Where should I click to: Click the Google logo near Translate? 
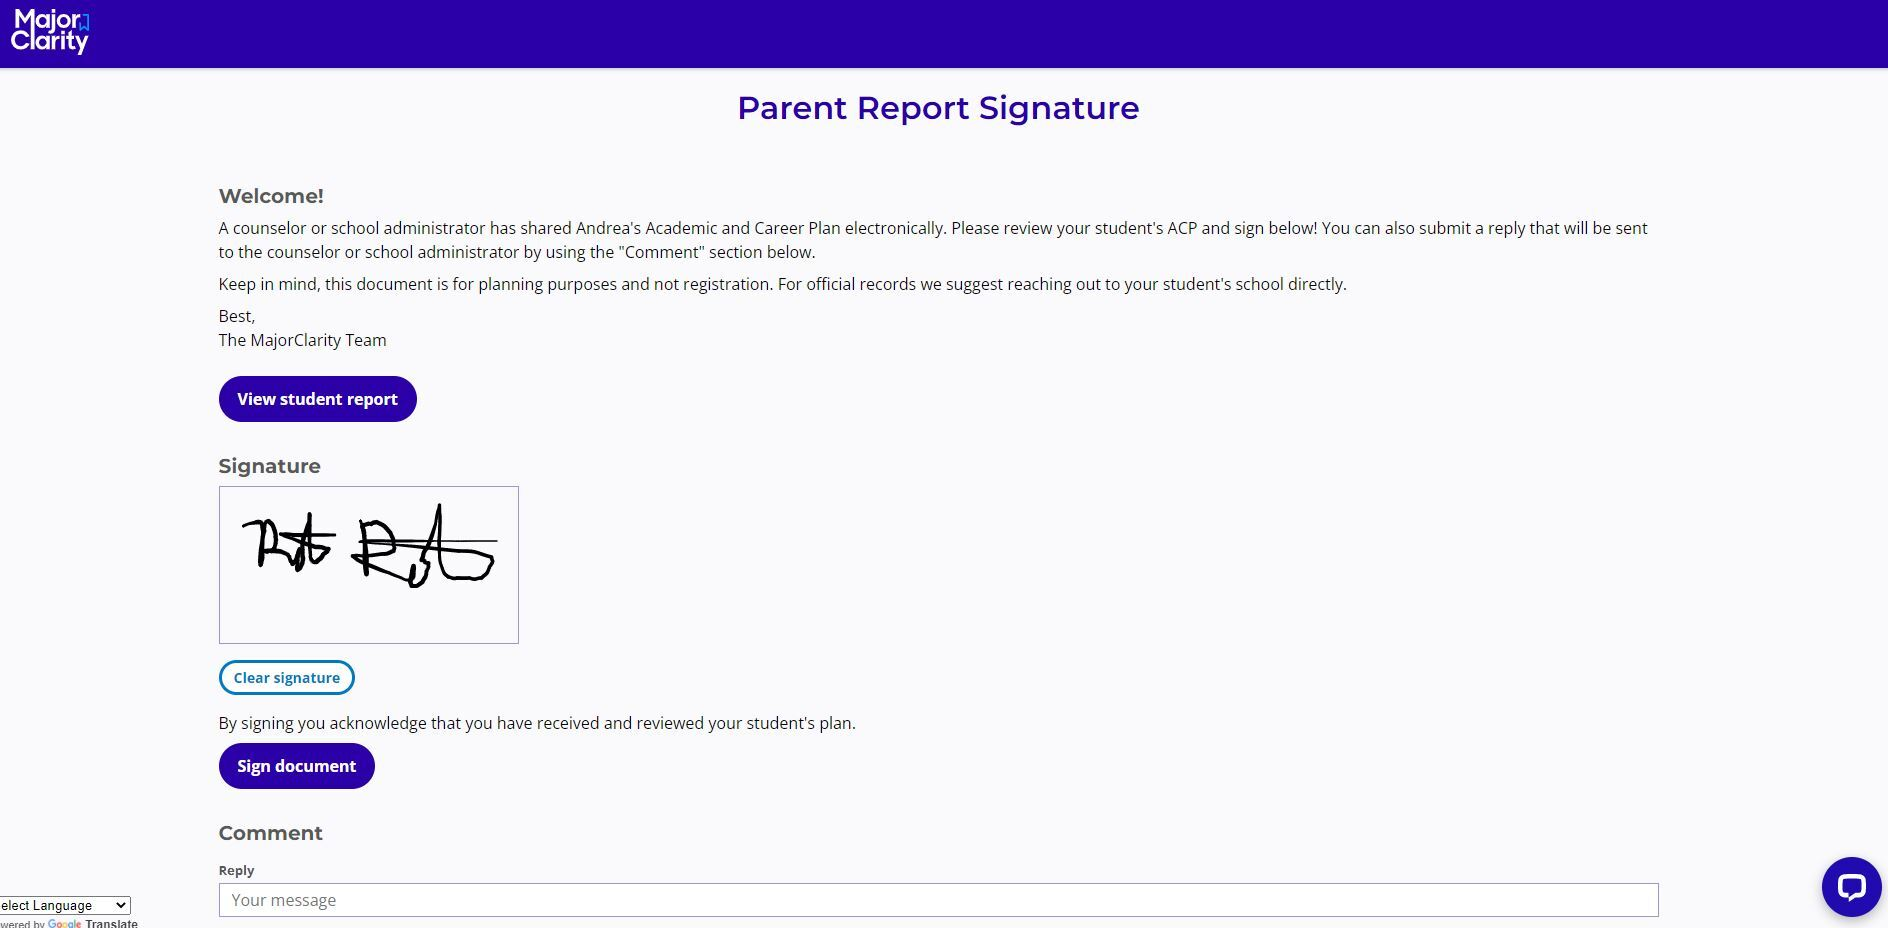pyautogui.click(x=65, y=923)
